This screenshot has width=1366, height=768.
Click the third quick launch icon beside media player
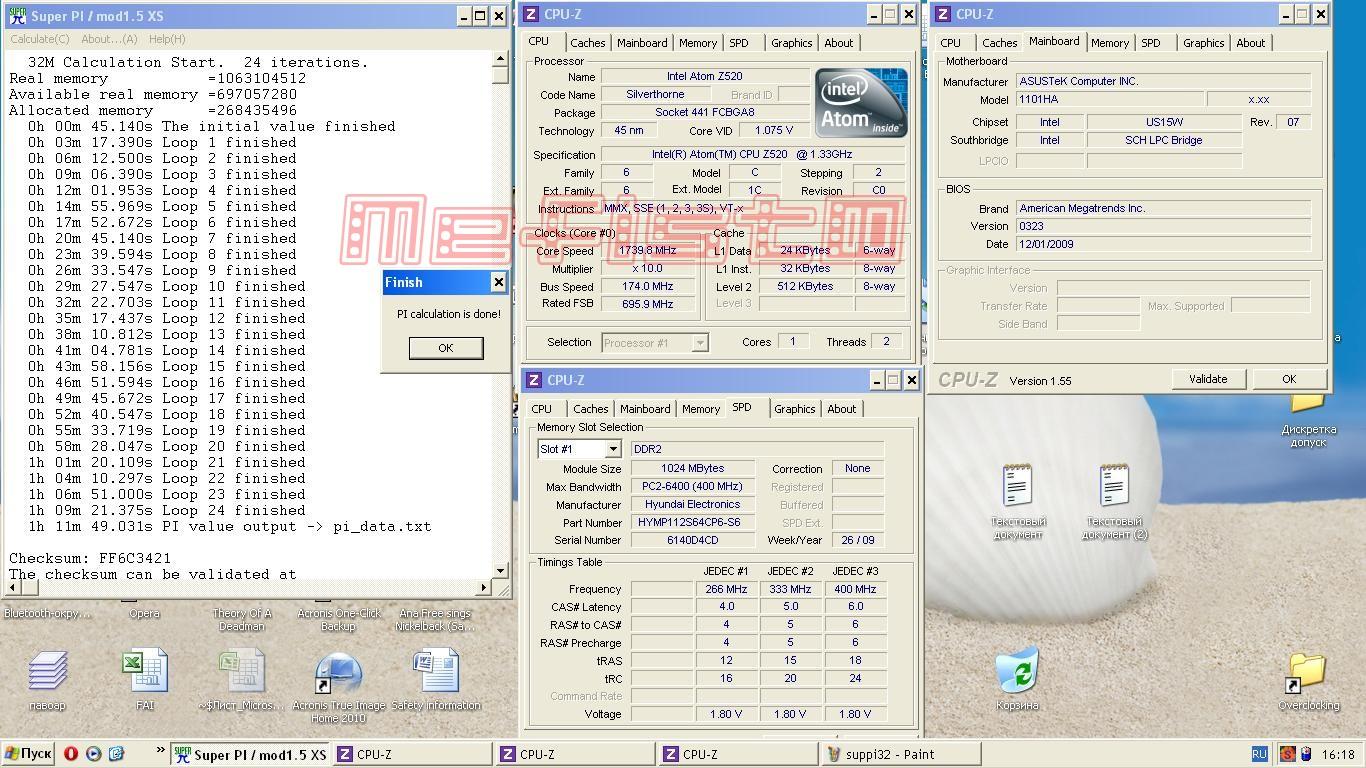pyautogui.click(x=116, y=754)
